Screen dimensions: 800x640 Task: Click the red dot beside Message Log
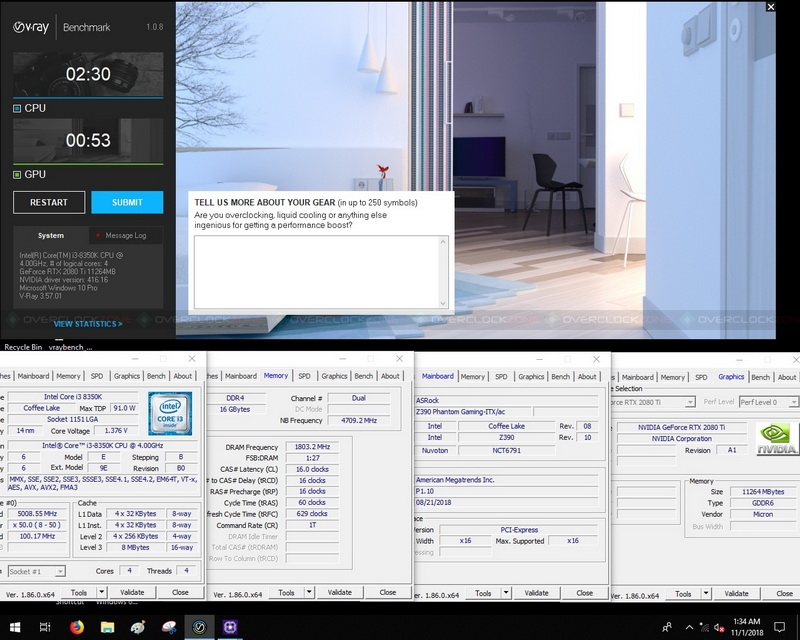[98, 235]
